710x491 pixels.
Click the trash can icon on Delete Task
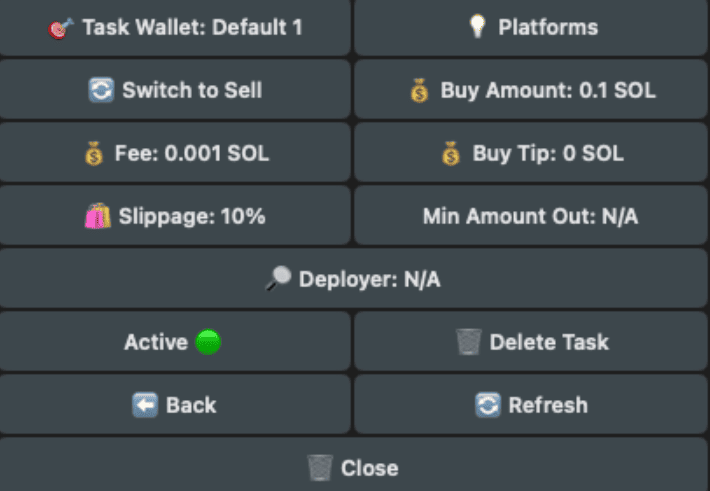coord(468,342)
